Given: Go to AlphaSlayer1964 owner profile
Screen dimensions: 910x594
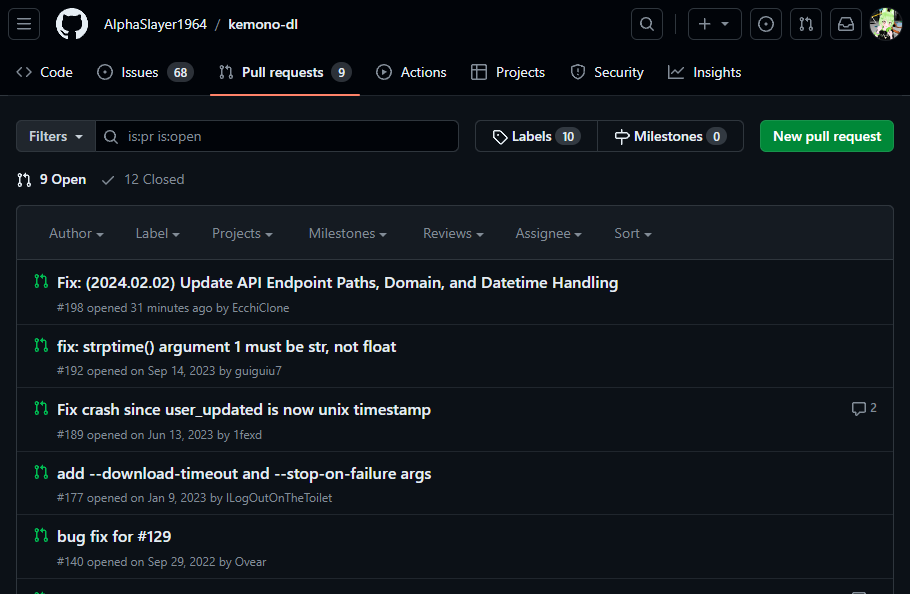Looking at the screenshot, I should (x=155, y=24).
